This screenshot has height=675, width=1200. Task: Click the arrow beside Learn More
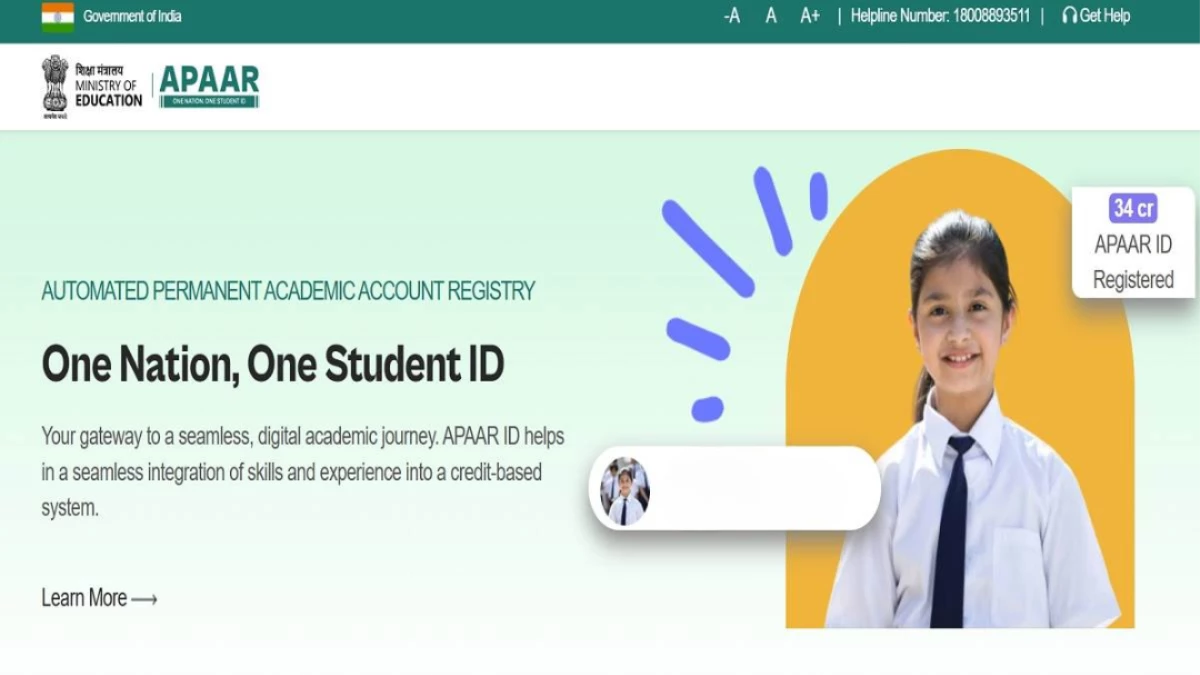pos(145,599)
